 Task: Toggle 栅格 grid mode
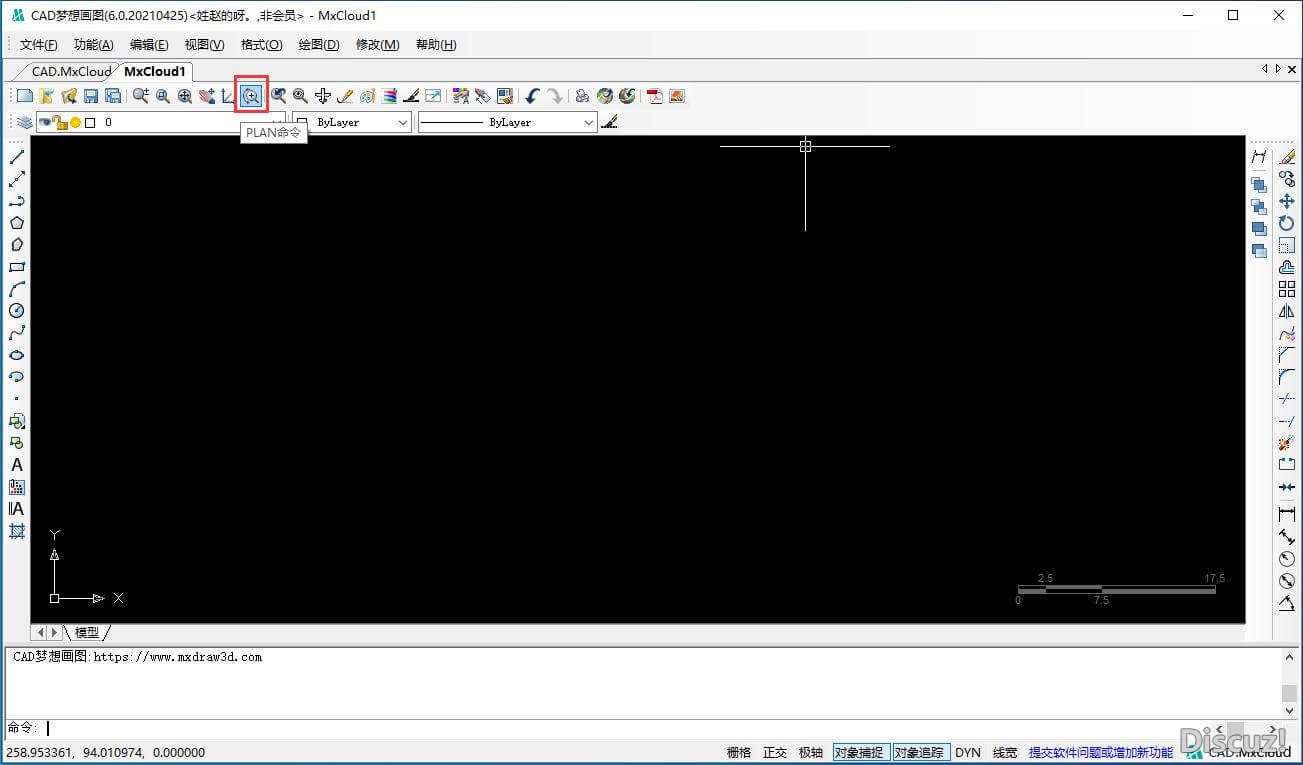point(738,752)
